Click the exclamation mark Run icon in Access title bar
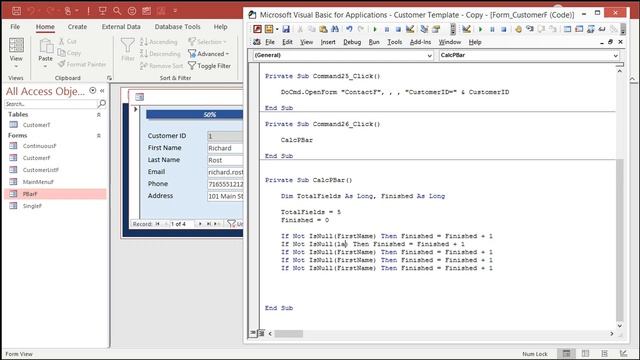 [x=88, y=11]
